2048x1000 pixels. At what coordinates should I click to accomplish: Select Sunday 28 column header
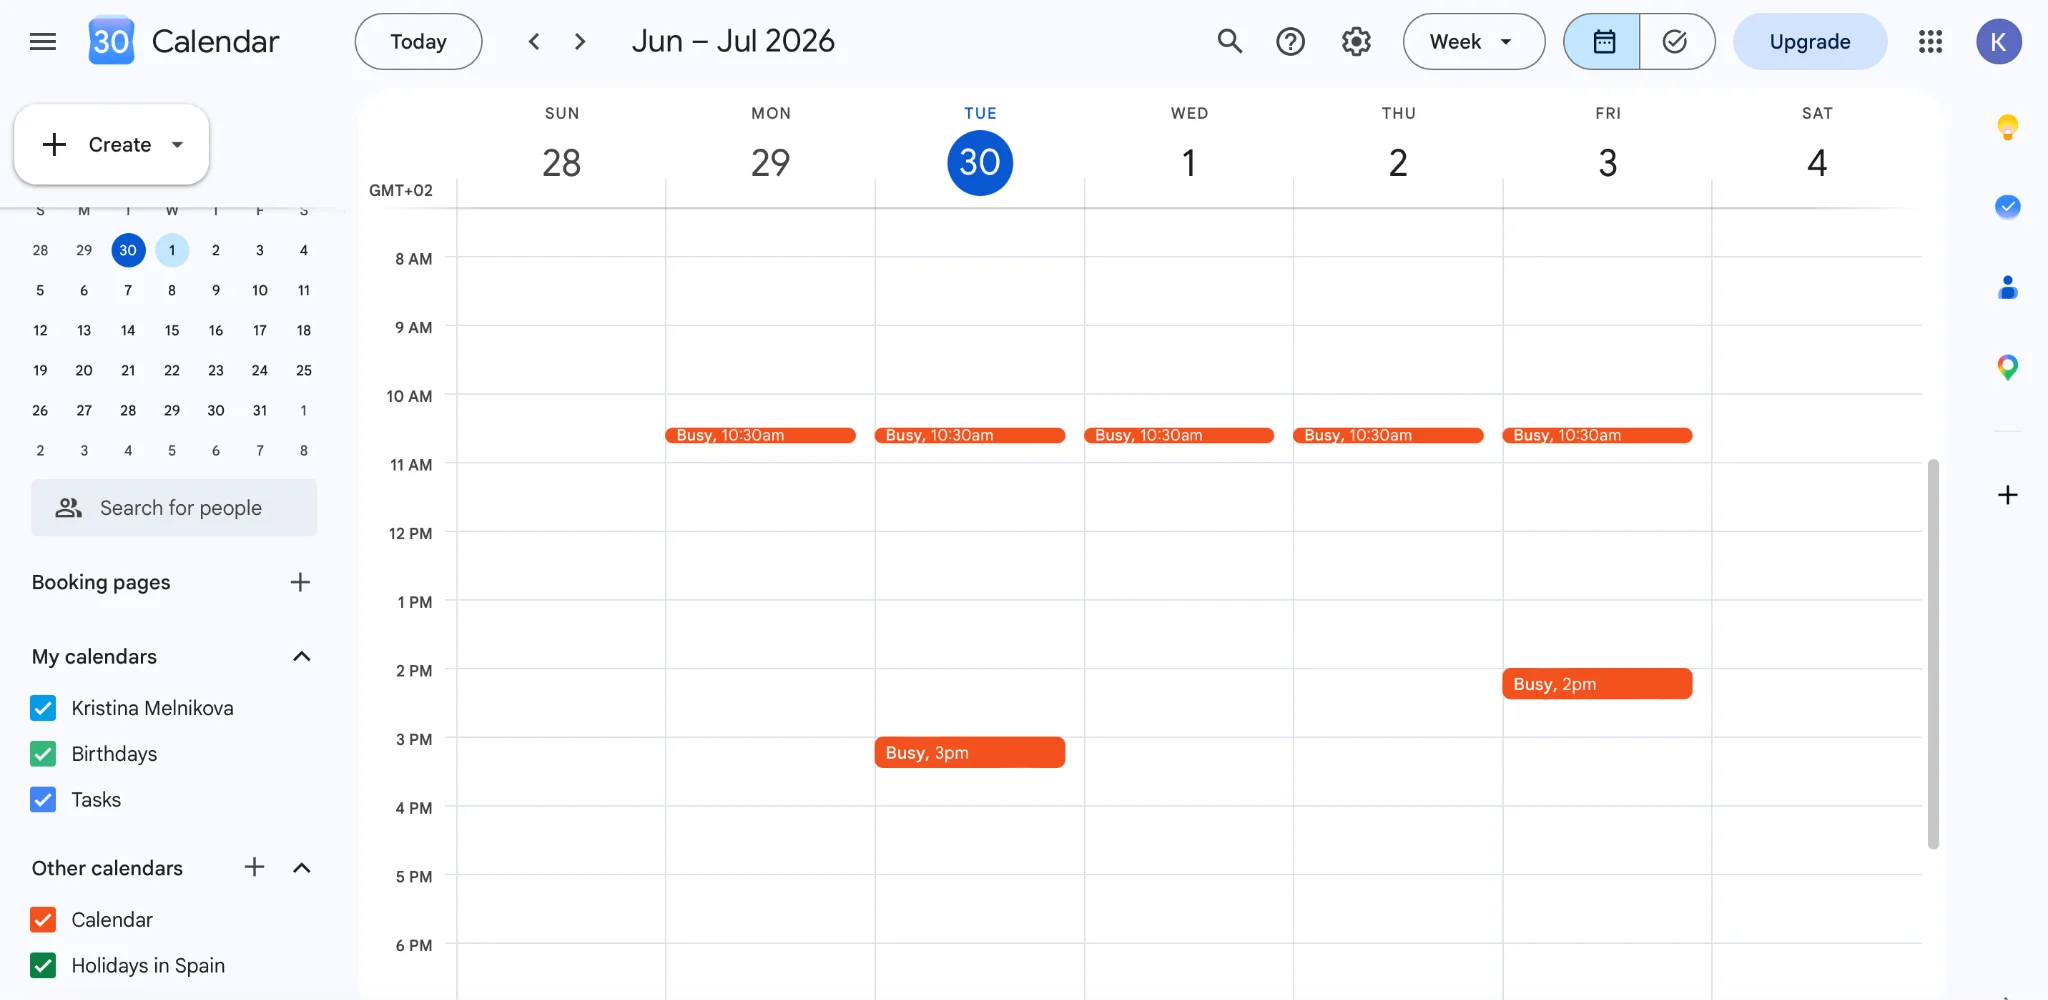click(562, 147)
